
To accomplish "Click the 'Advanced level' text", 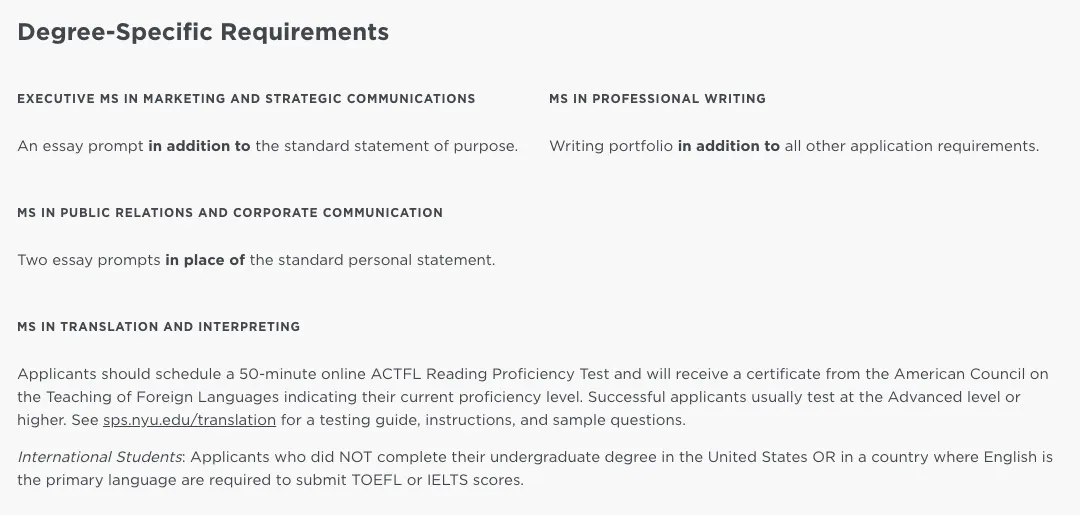I will coord(947,397).
